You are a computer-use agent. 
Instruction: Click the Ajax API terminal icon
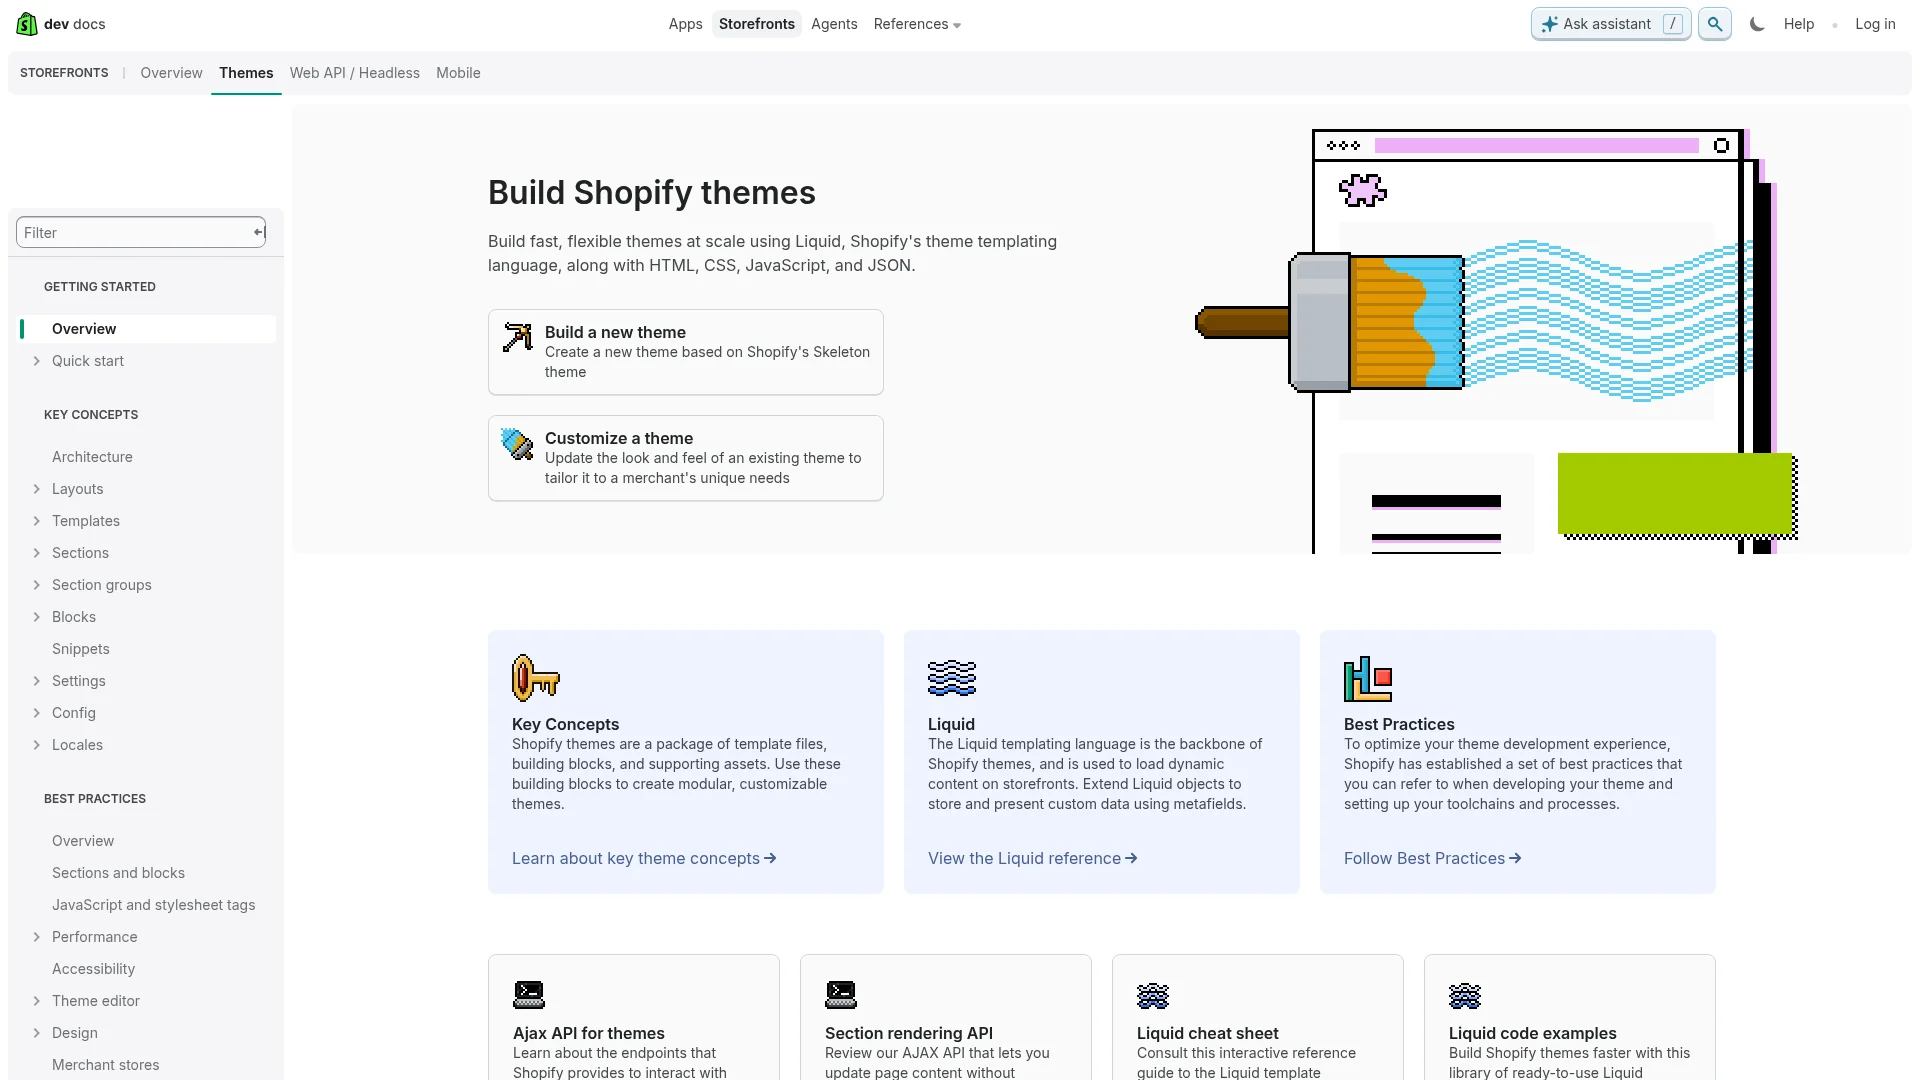click(x=529, y=994)
